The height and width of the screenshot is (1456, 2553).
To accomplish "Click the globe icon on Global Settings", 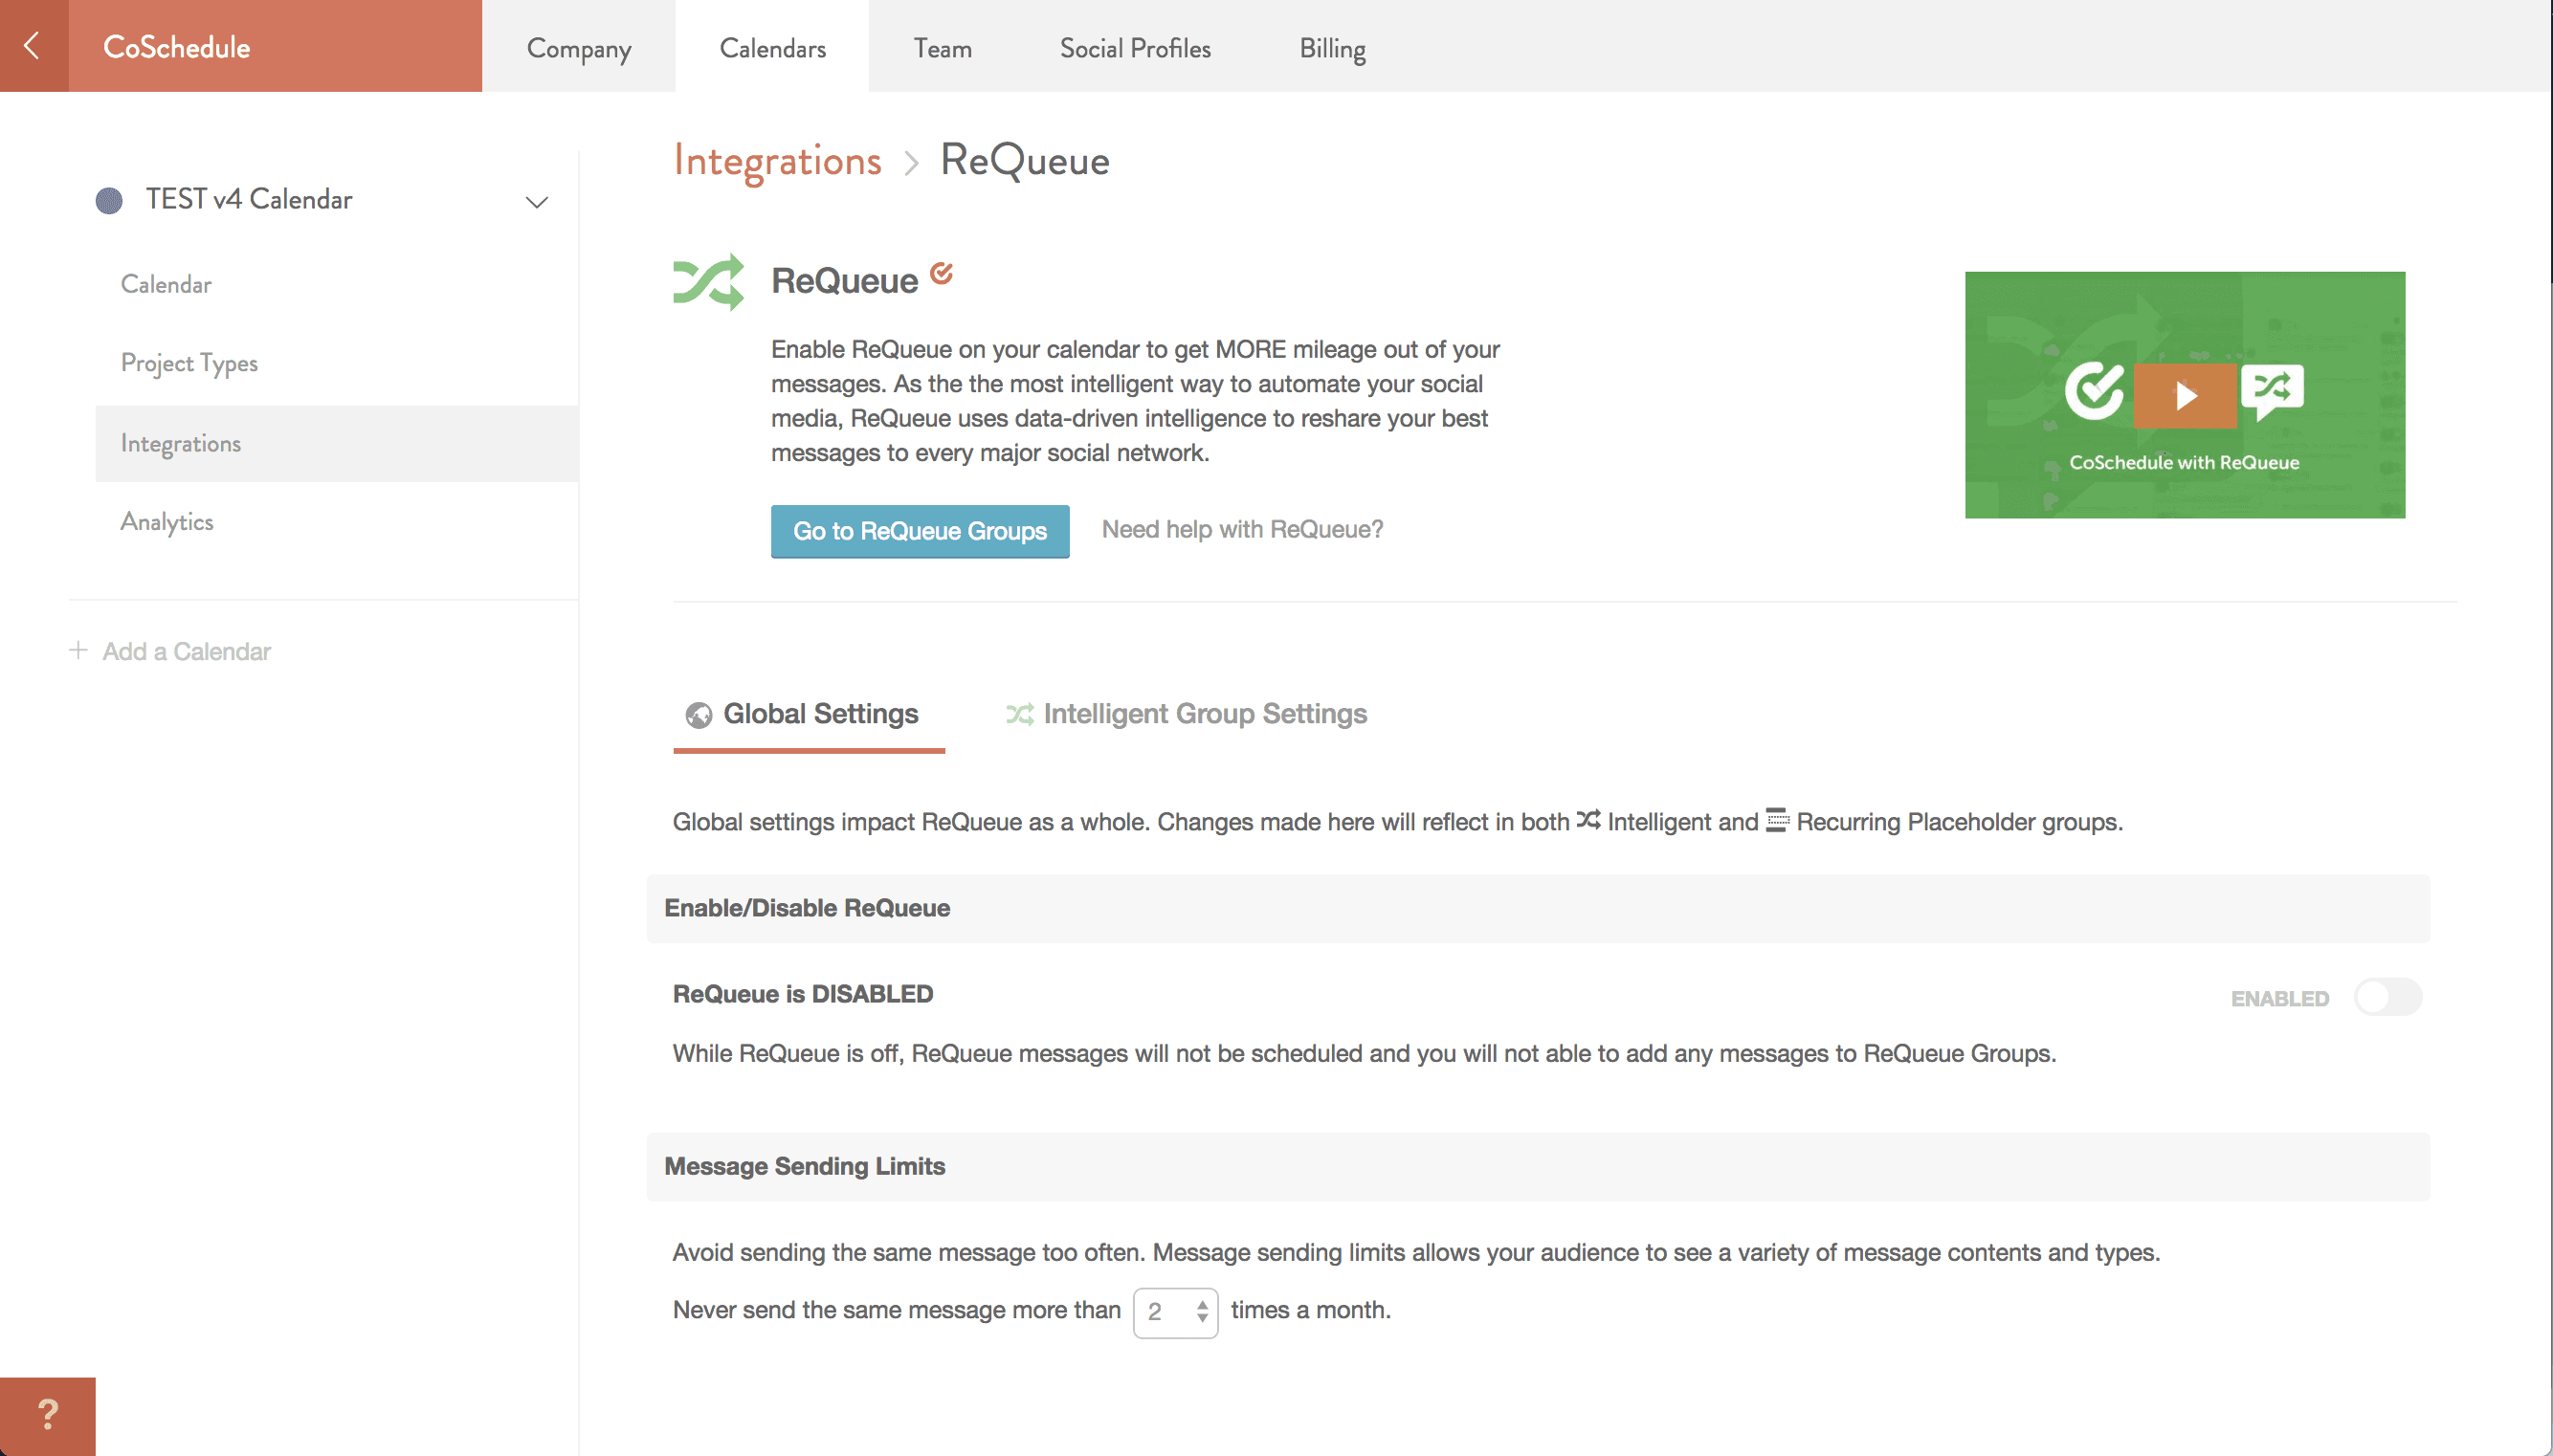I will (x=699, y=715).
